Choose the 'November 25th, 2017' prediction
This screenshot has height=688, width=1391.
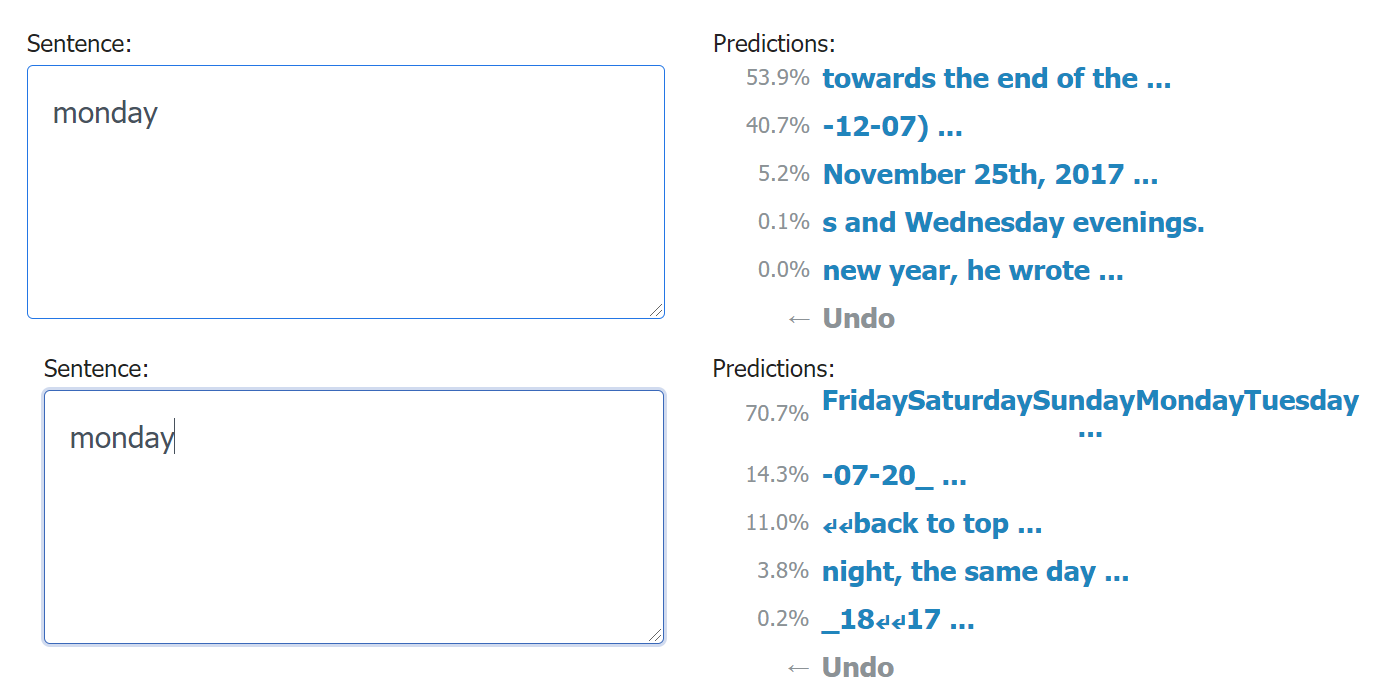pyautogui.click(x=990, y=175)
